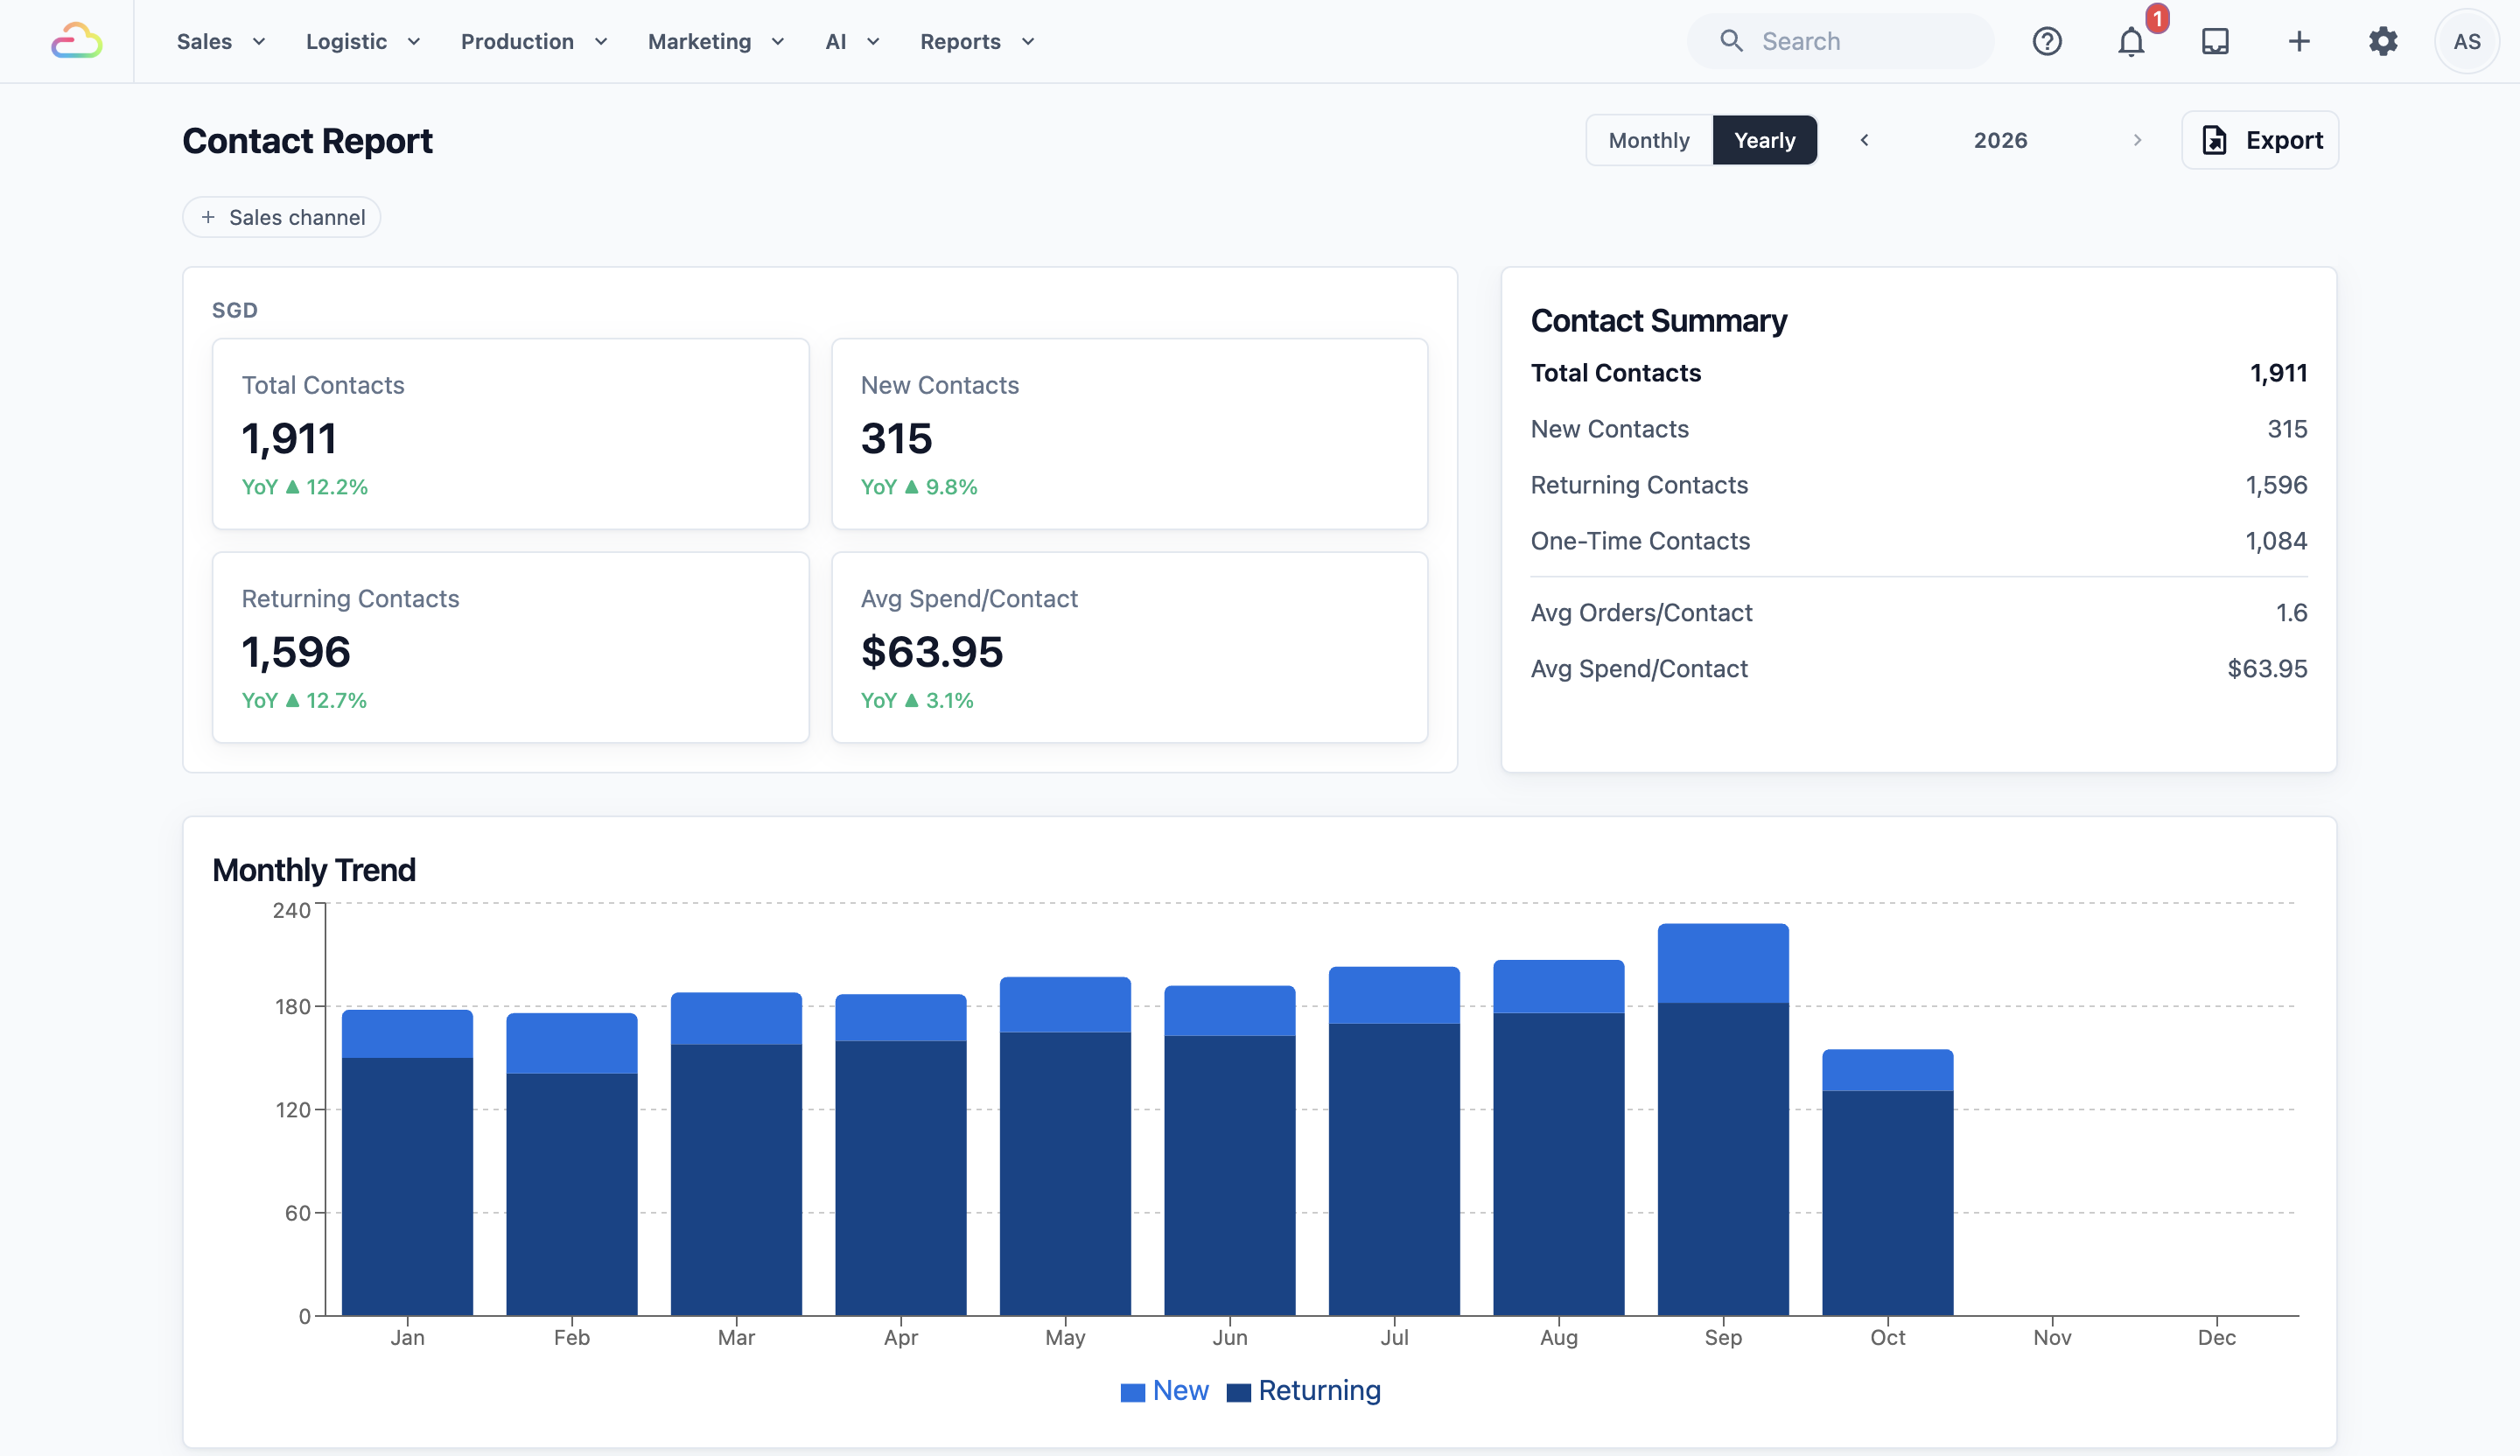The height and width of the screenshot is (1456, 2520).
Task: Focus the Search input field
Action: point(1841,41)
